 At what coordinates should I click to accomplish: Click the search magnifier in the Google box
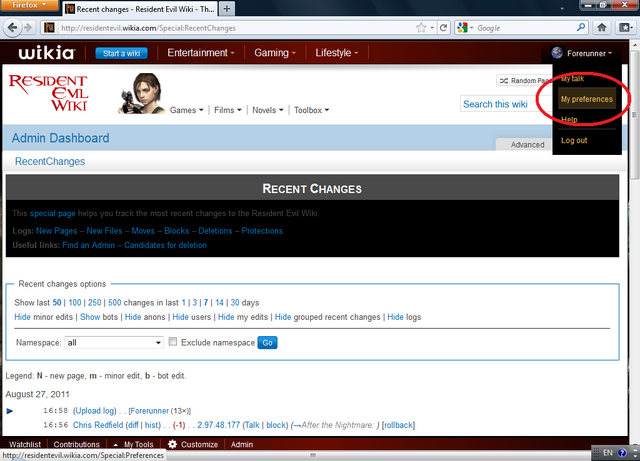580,28
